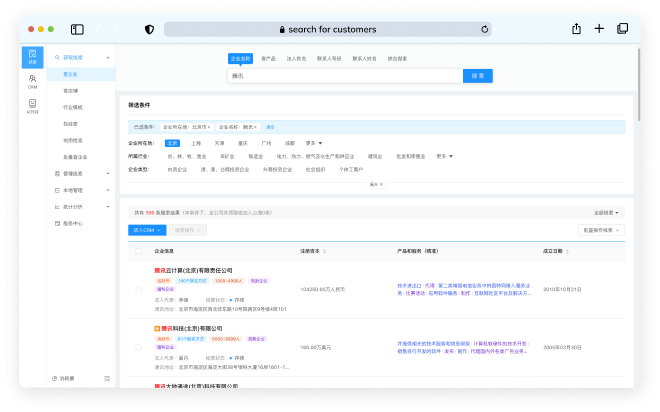Tick the select-all checkbox in the table header
The image size is (660, 412).
tap(138, 251)
